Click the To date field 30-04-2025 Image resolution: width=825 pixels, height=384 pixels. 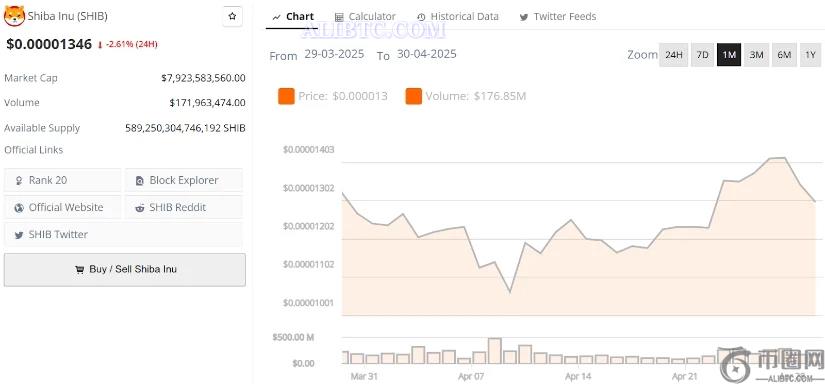(x=427, y=54)
